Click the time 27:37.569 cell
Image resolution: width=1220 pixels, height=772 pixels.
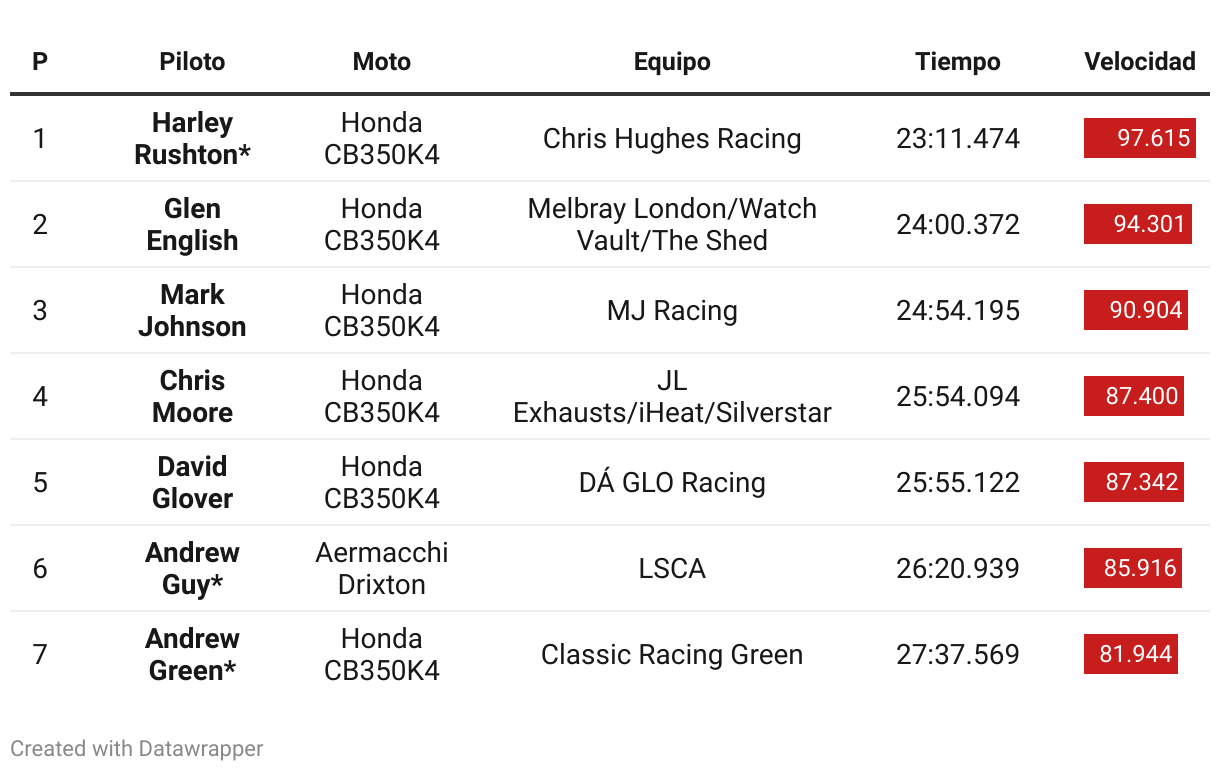957,654
